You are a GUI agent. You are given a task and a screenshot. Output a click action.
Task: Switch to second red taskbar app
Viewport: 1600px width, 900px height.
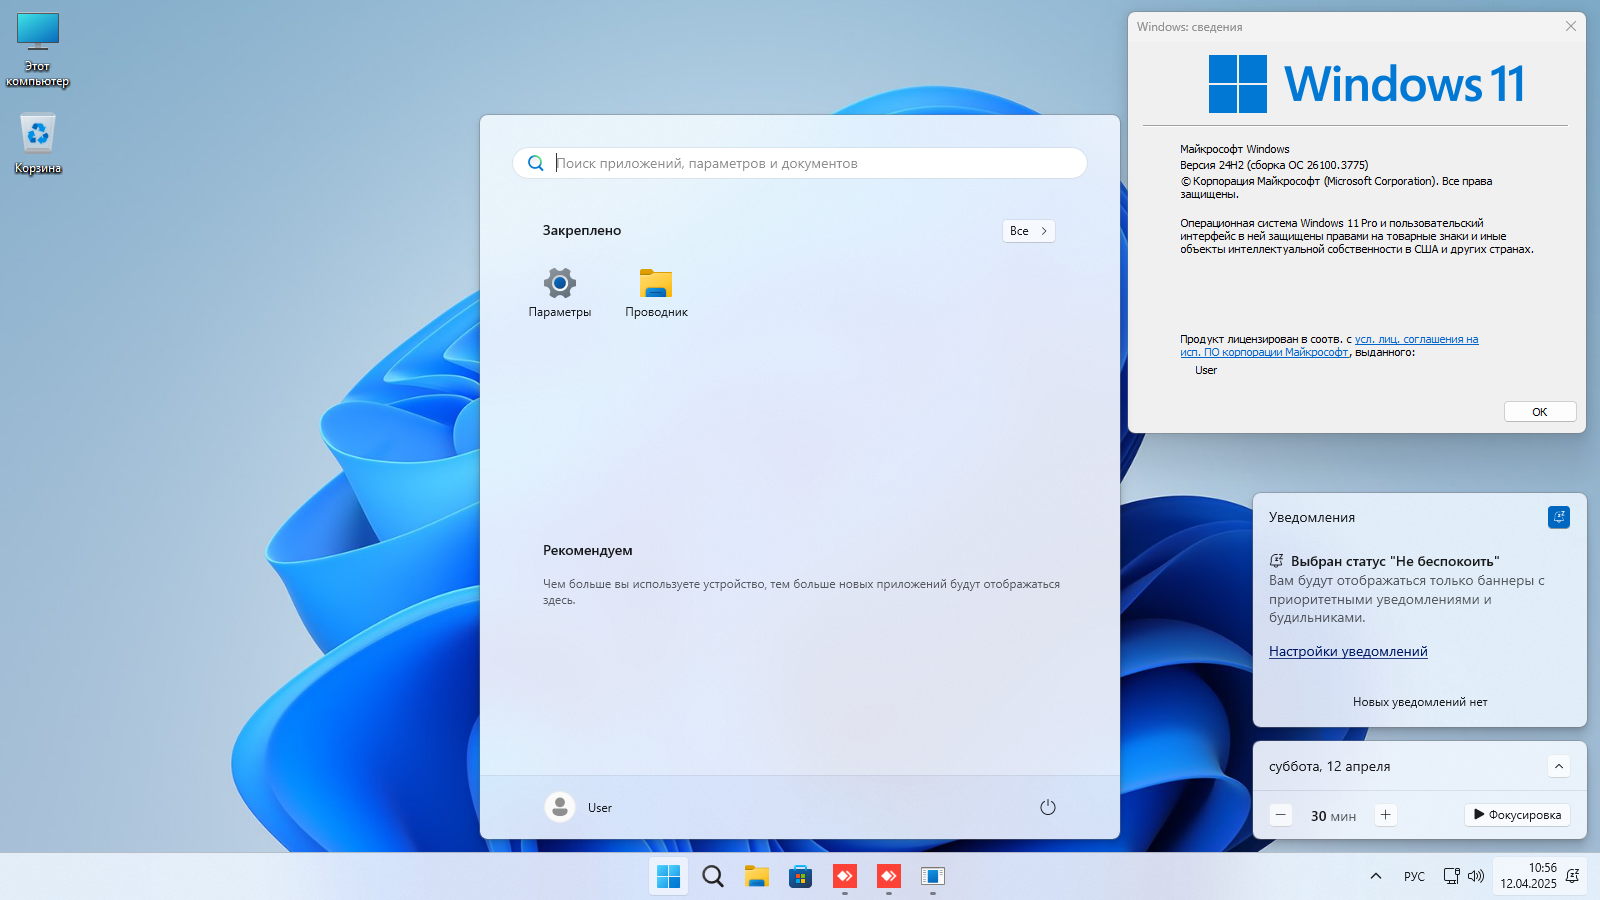click(889, 876)
